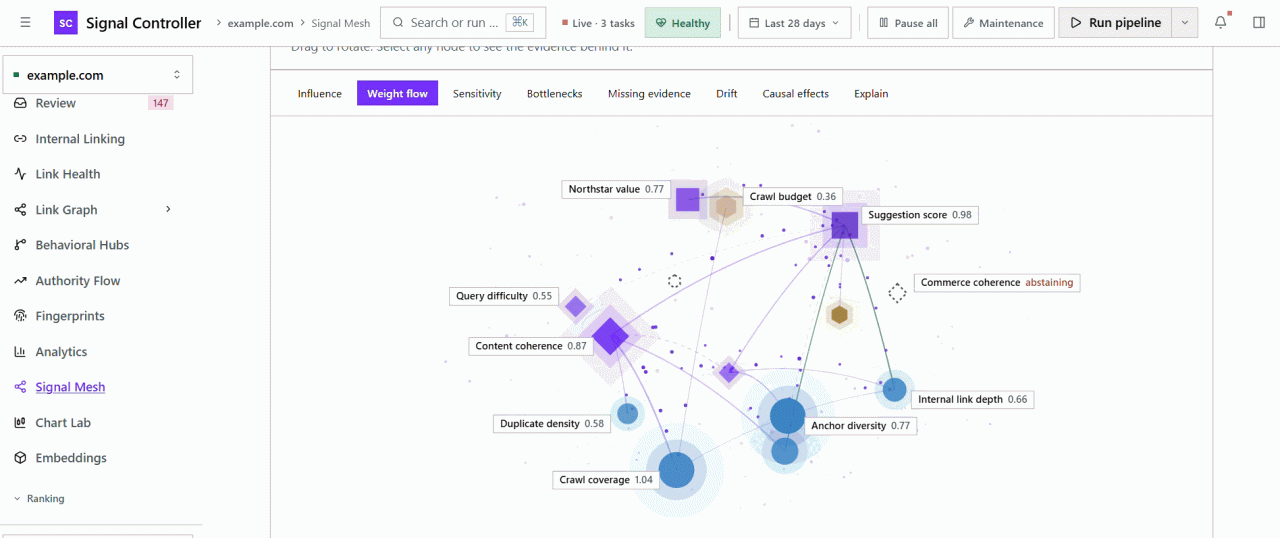Click the Crawl coverage 1.04 label
1280x538 pixels.
606,480
